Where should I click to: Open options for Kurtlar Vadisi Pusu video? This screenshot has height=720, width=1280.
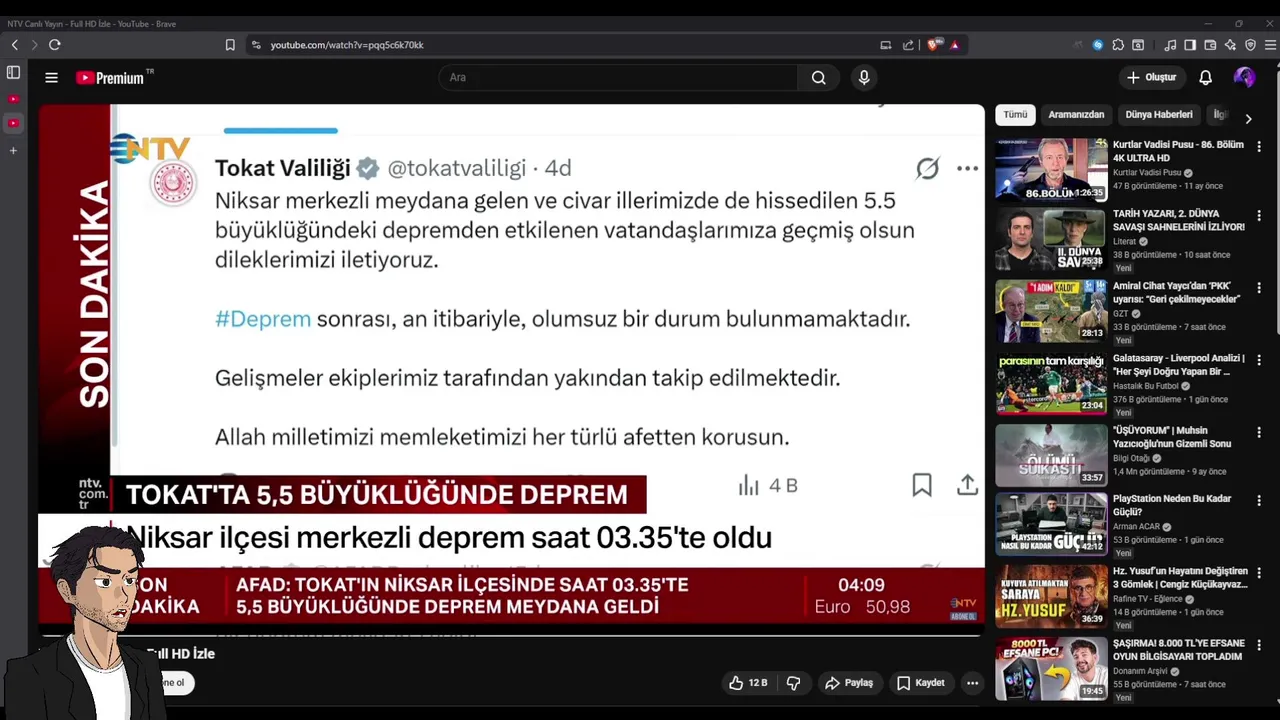coord(1259,146)
